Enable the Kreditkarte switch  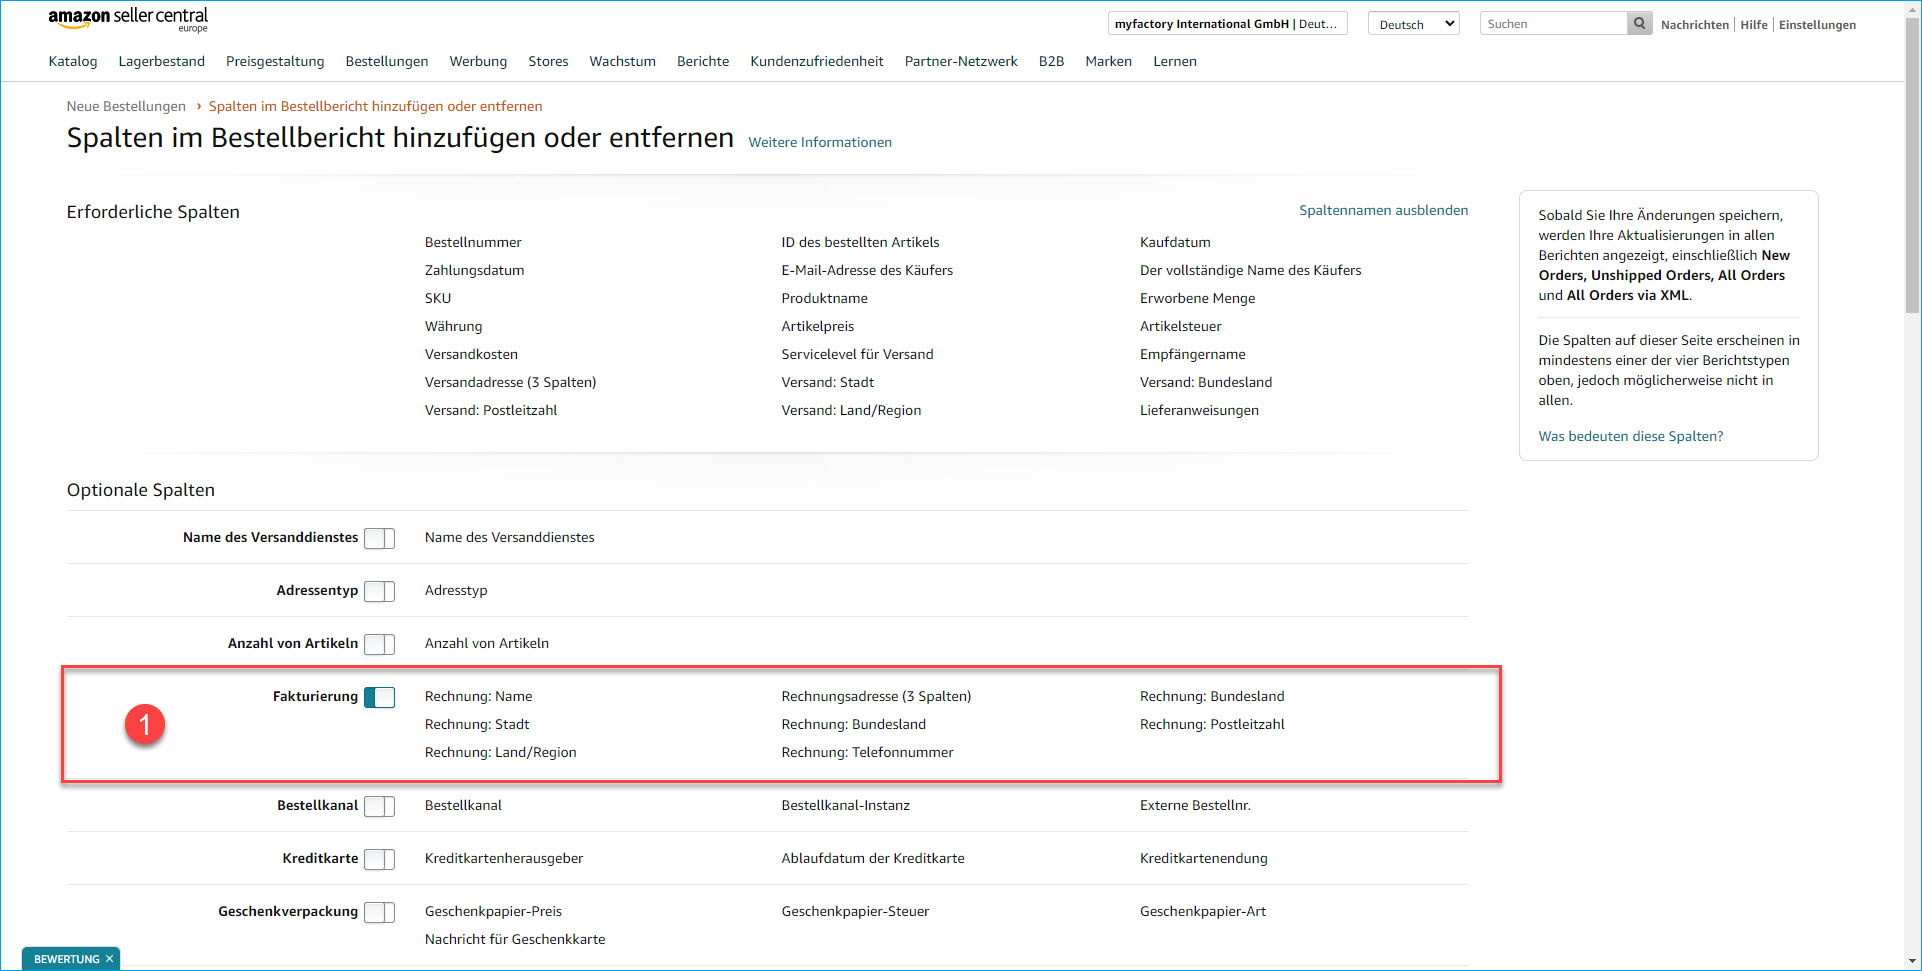pos(379,859)
